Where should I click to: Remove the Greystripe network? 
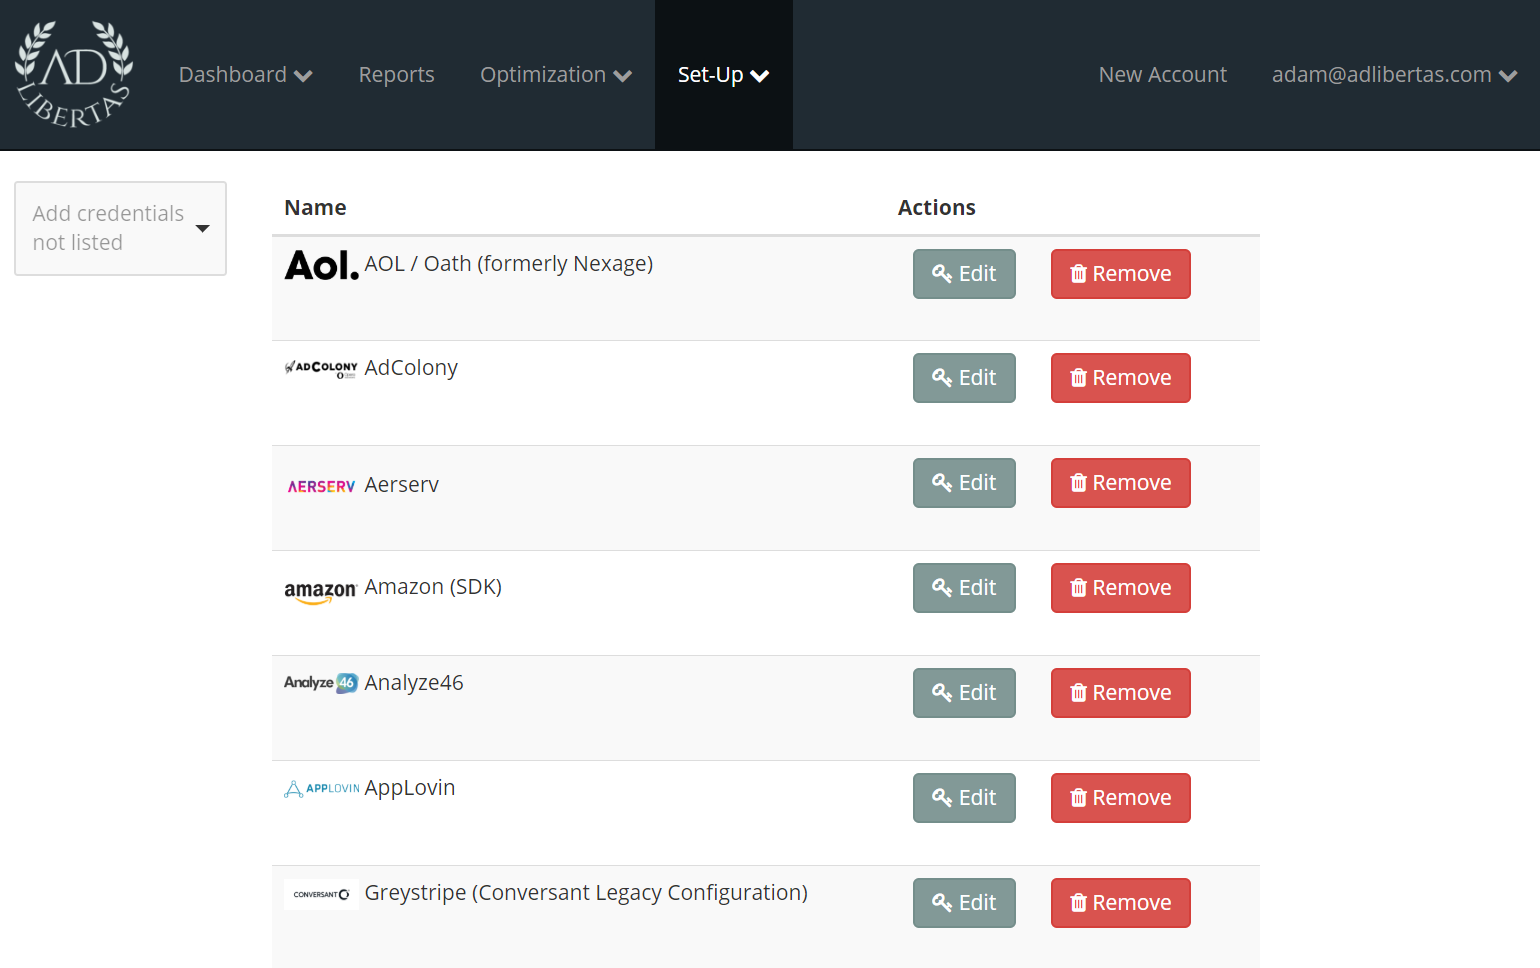tap(1121, 903)
